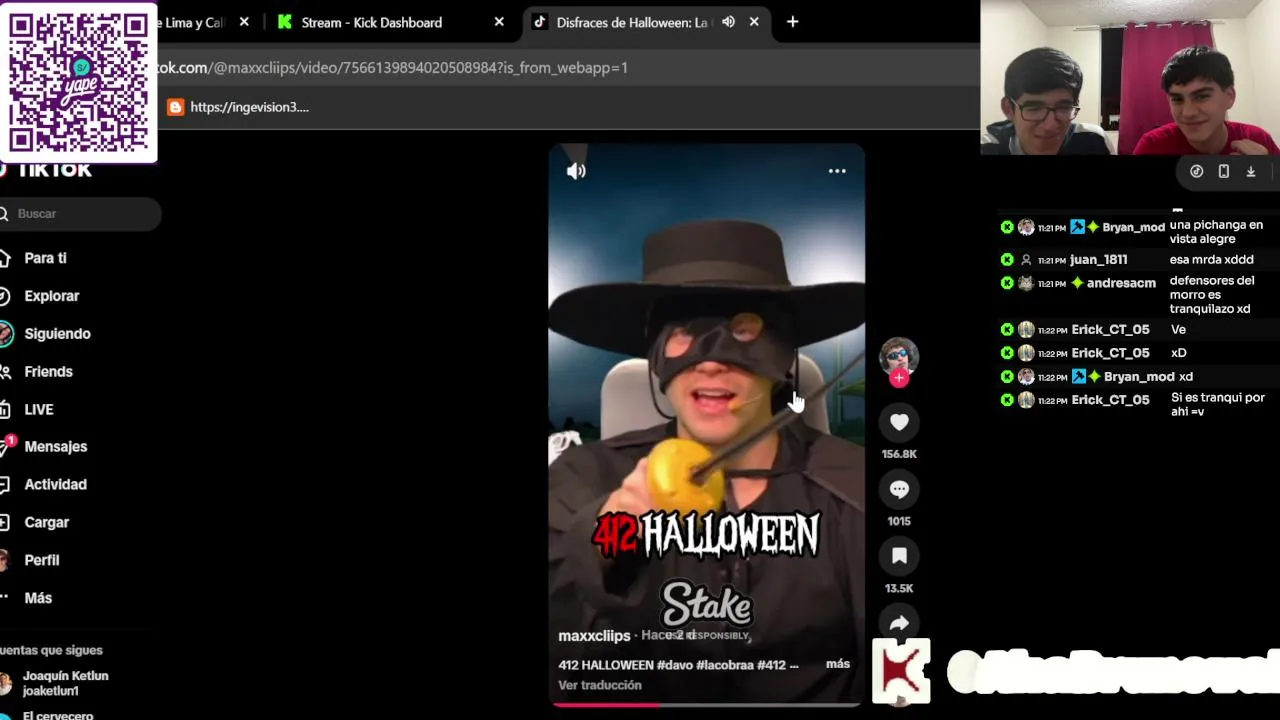Open the Para ti feed

click(45, 258)
